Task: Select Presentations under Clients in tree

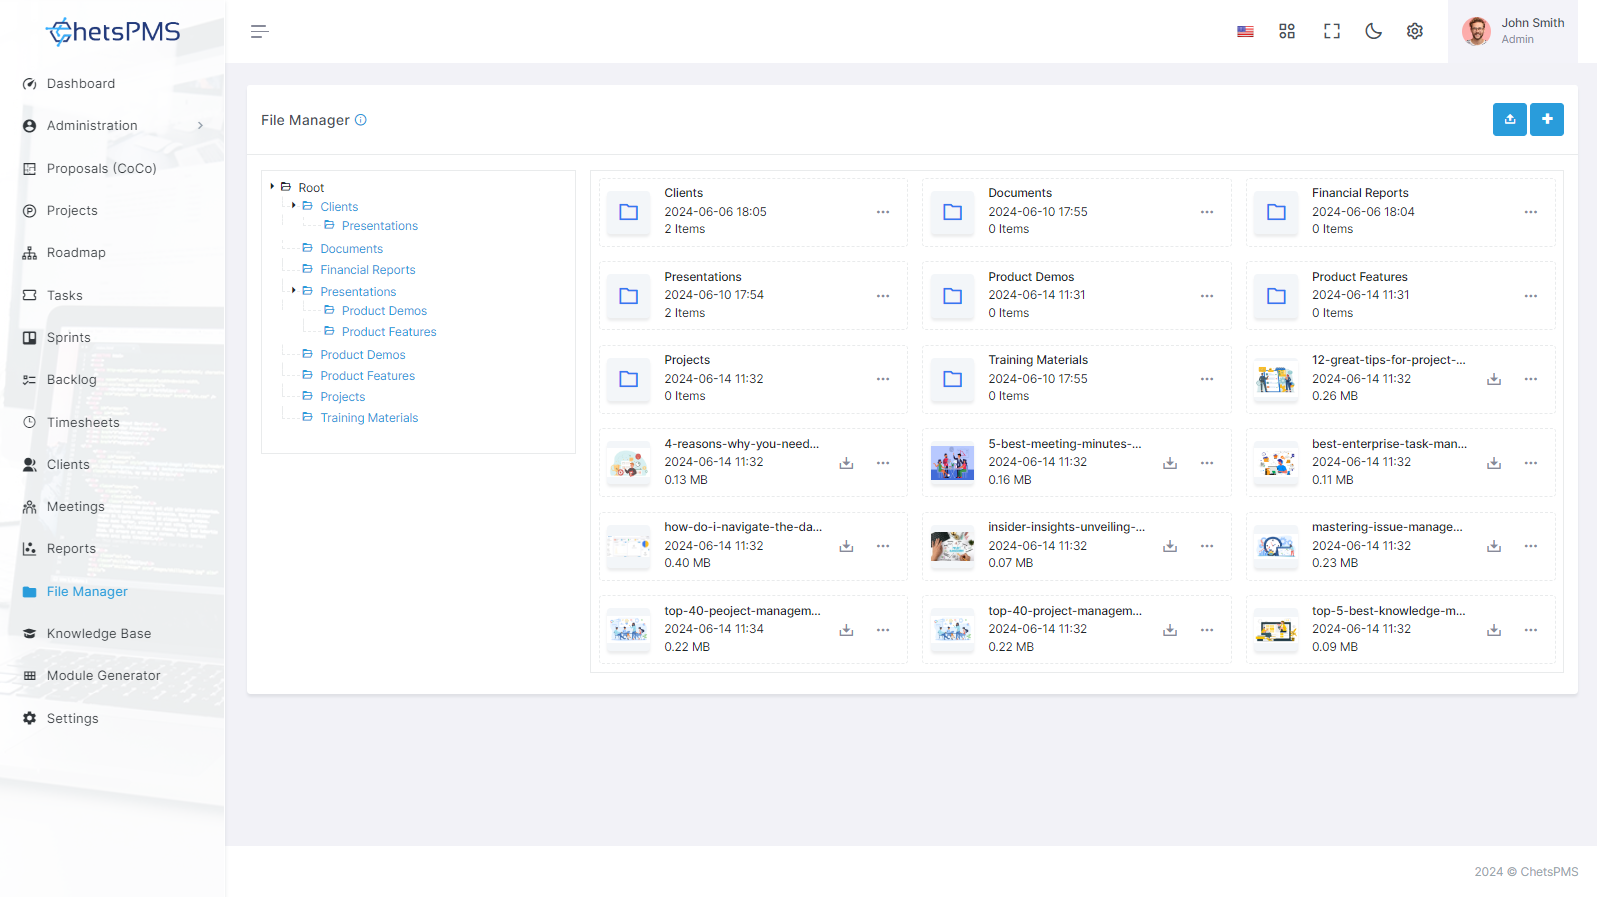Action: pyautogui.click(x=380, y=226)
